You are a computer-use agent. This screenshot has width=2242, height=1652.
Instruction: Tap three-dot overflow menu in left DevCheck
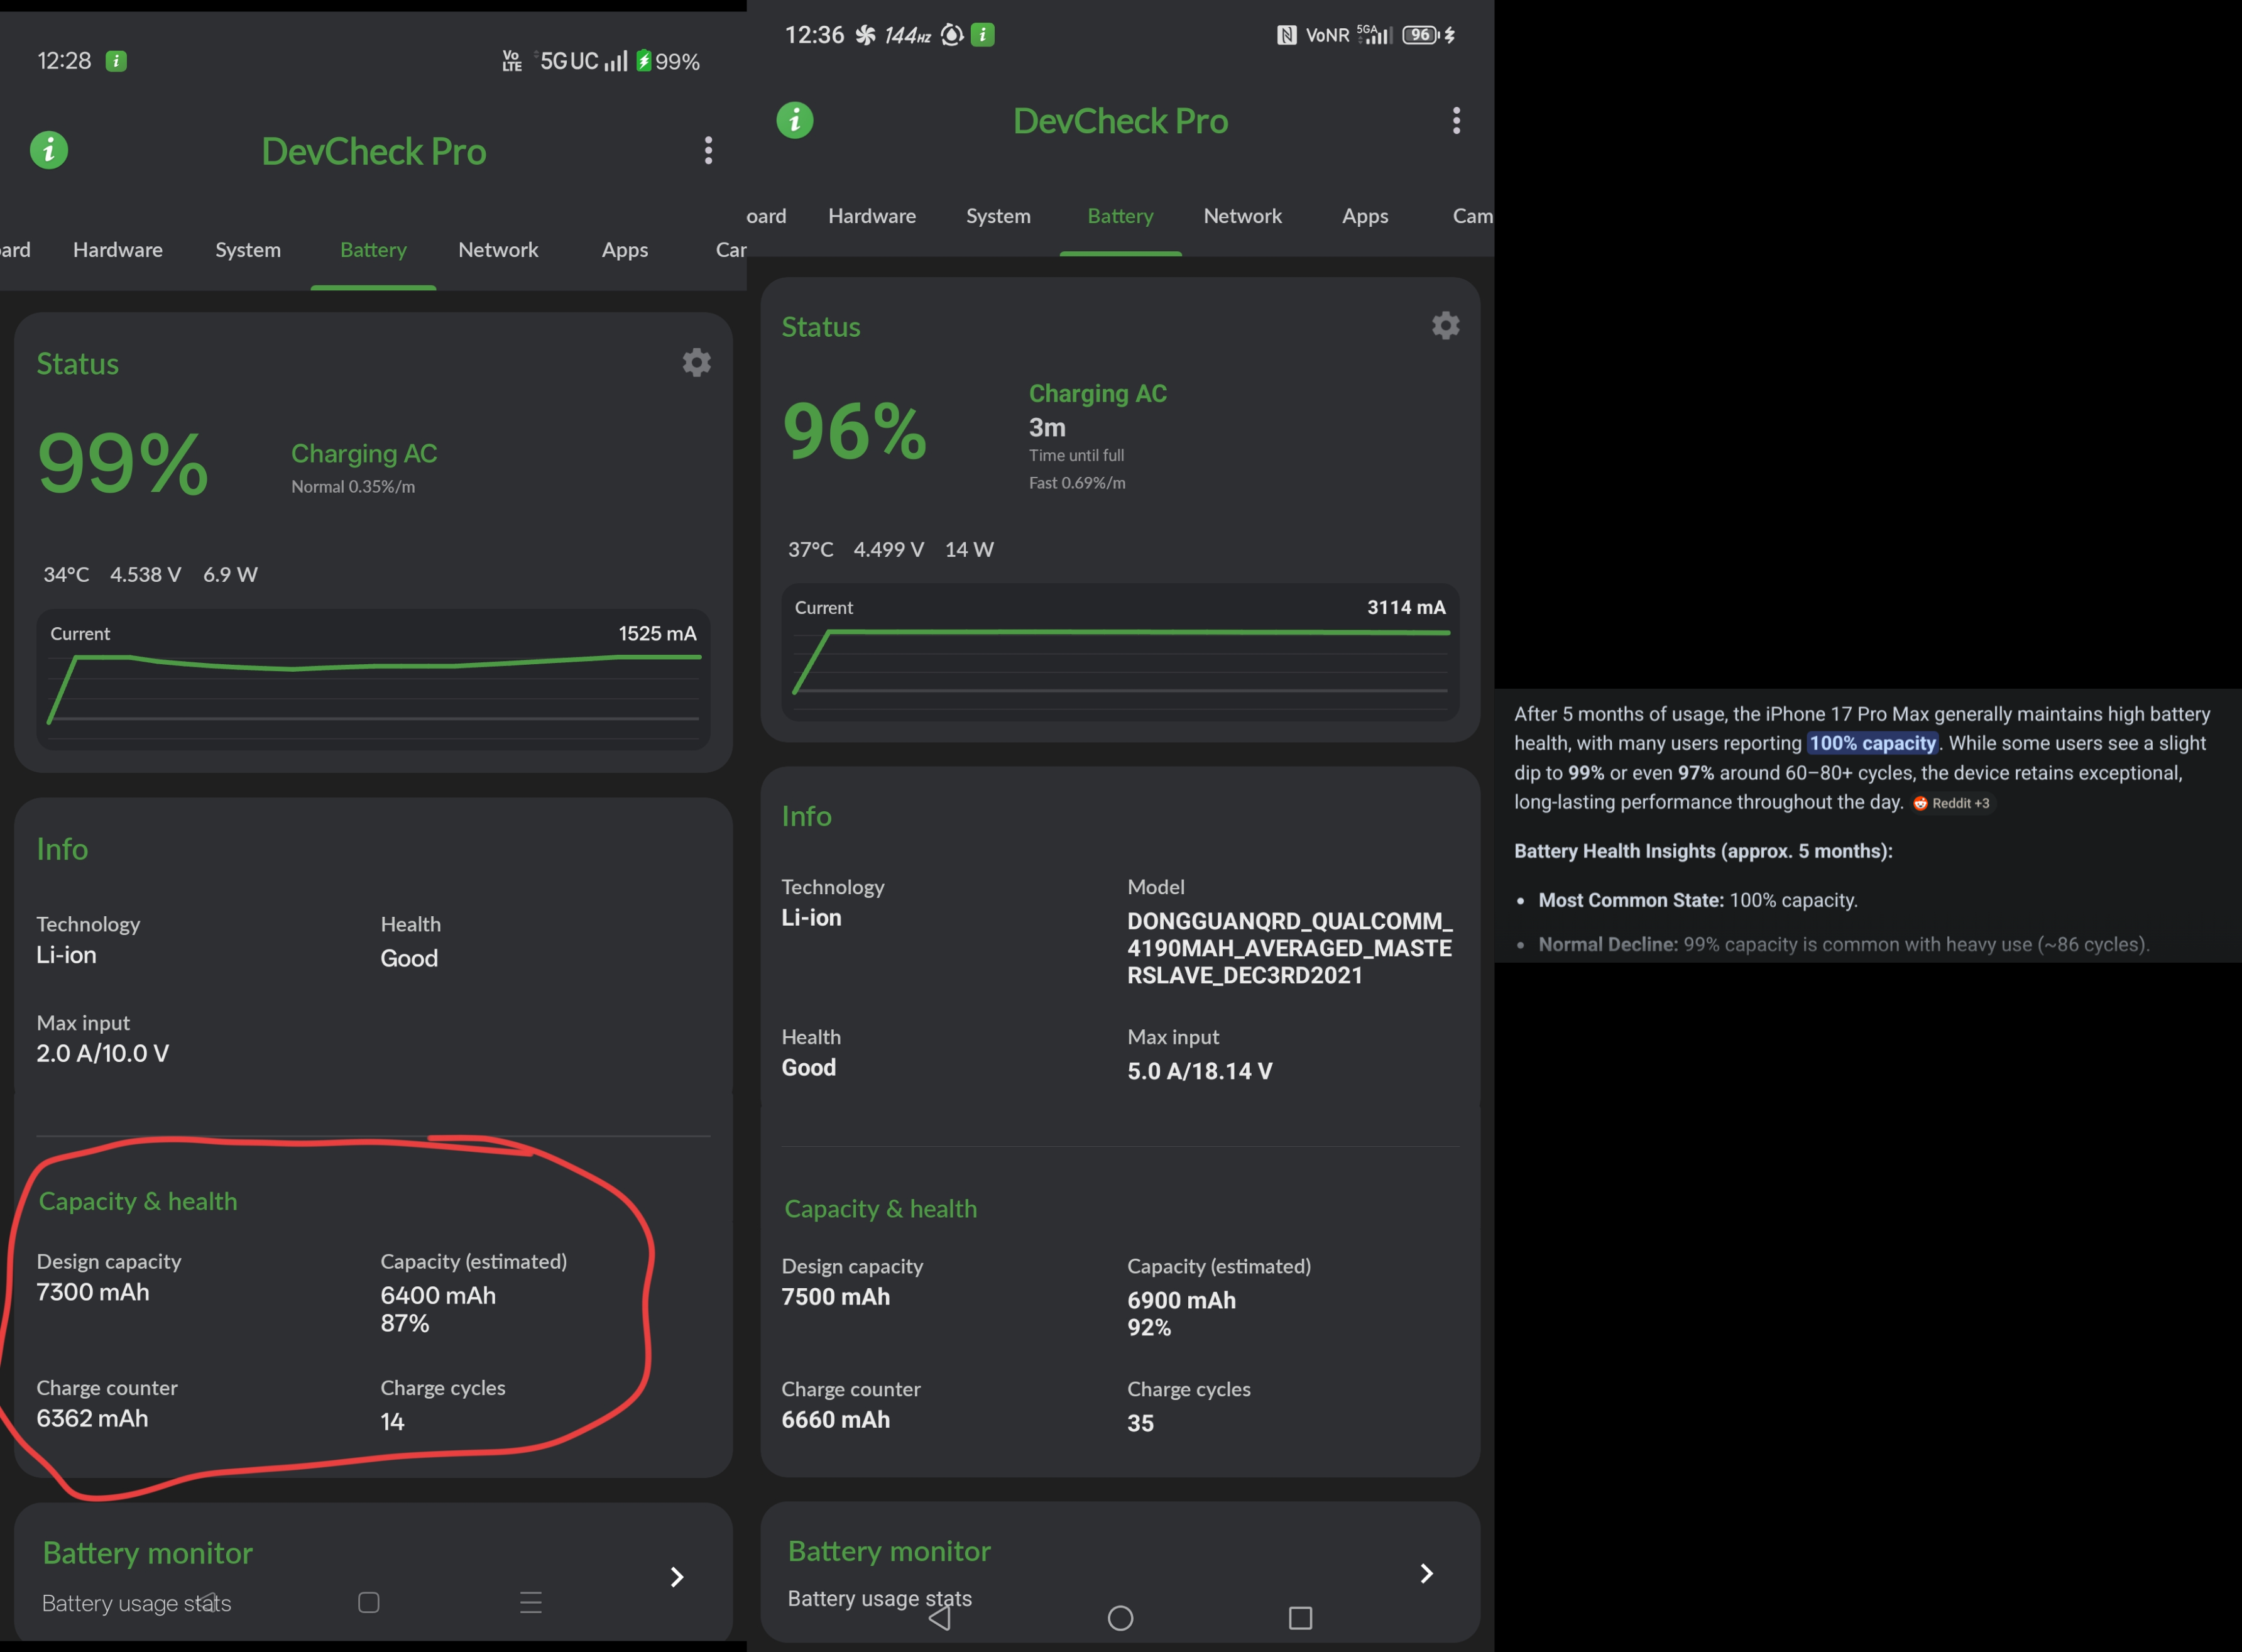(708, 151)
